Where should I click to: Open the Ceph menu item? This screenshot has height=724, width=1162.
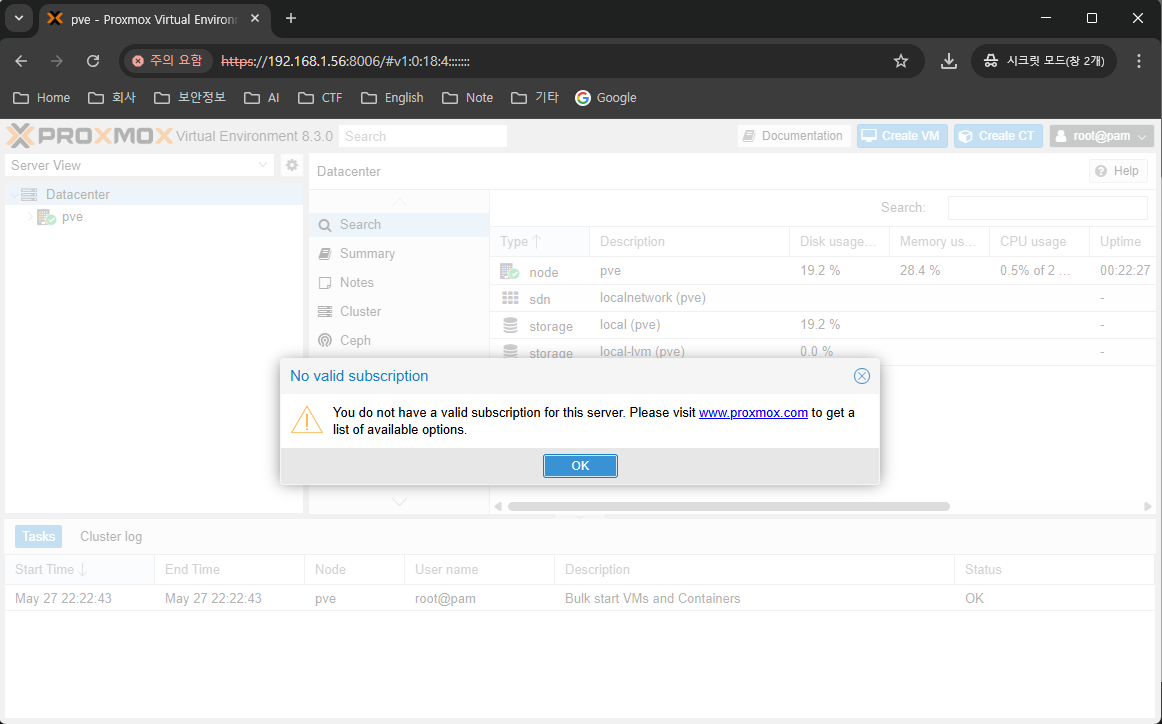399,340
